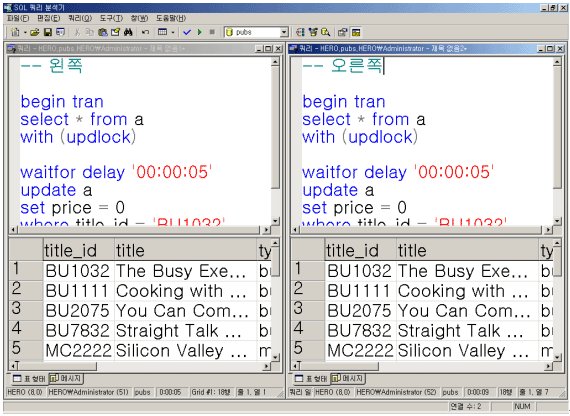Select the 표 형태 tab in left query window

[x=29, y=379]
